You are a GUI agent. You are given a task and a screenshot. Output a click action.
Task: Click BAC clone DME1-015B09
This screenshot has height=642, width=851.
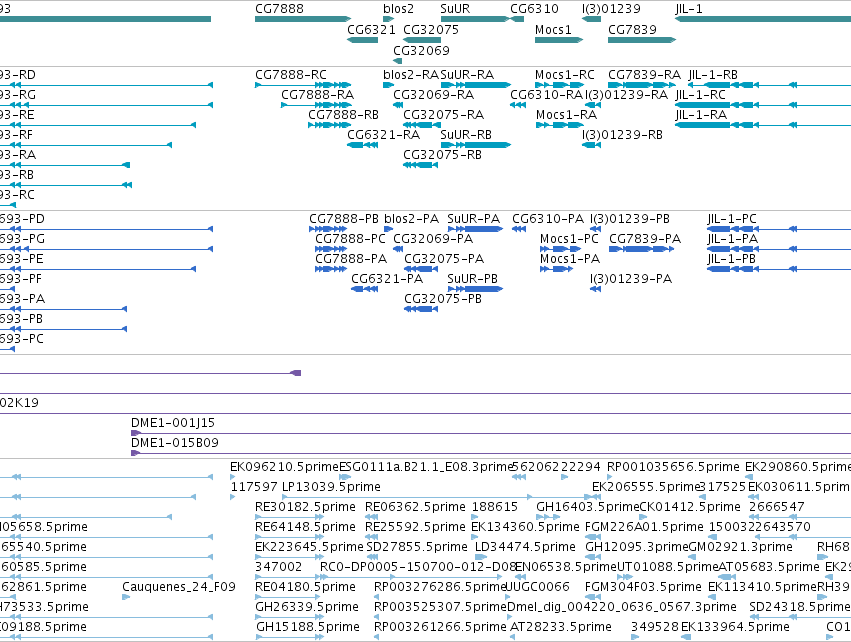tap(175, 443)
